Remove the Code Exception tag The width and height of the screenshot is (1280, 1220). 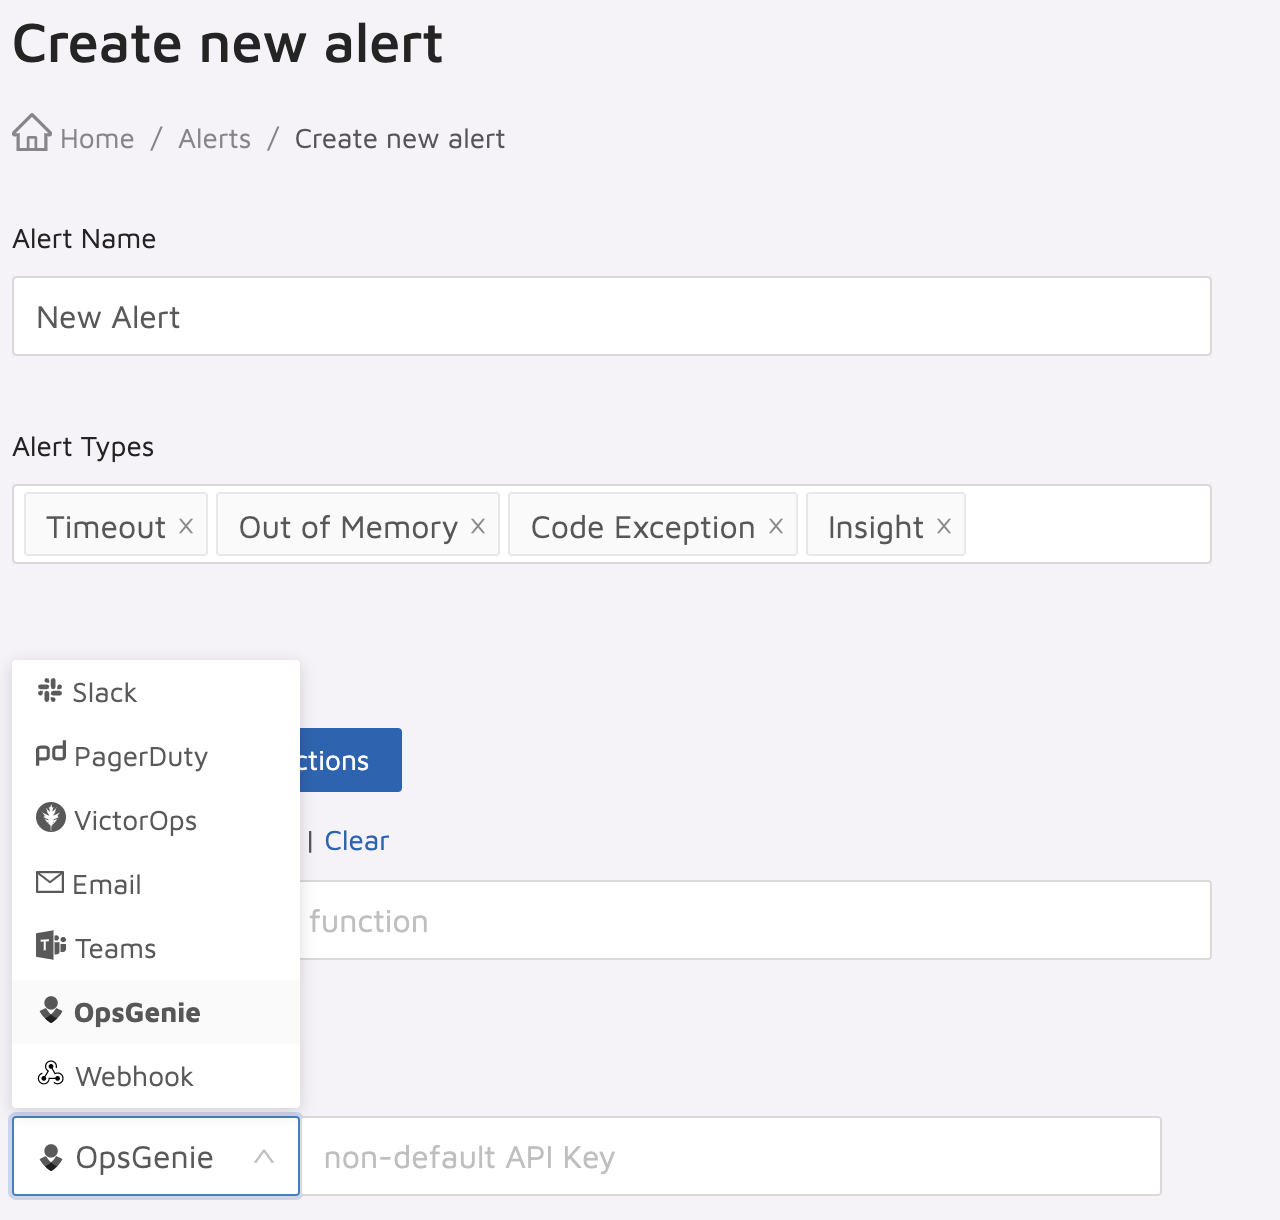point(776,526)
